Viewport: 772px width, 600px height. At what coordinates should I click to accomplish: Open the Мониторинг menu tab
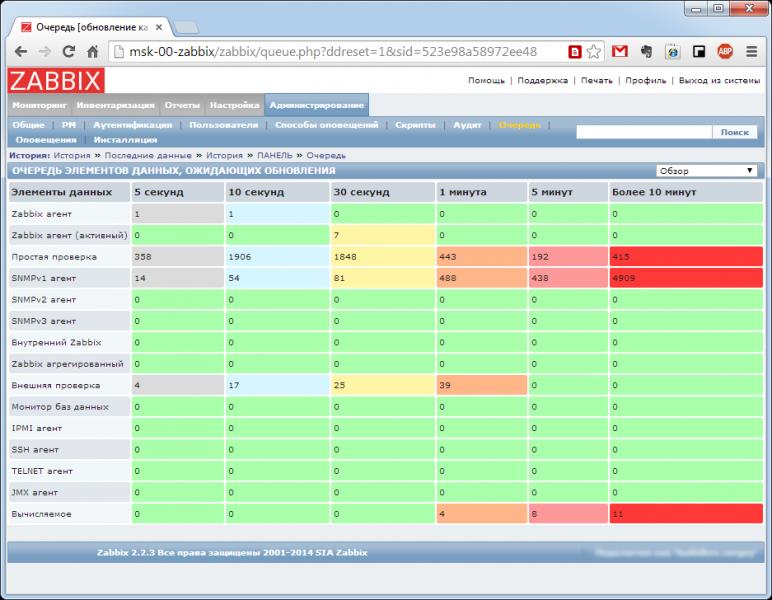click(x=39, y=105)
